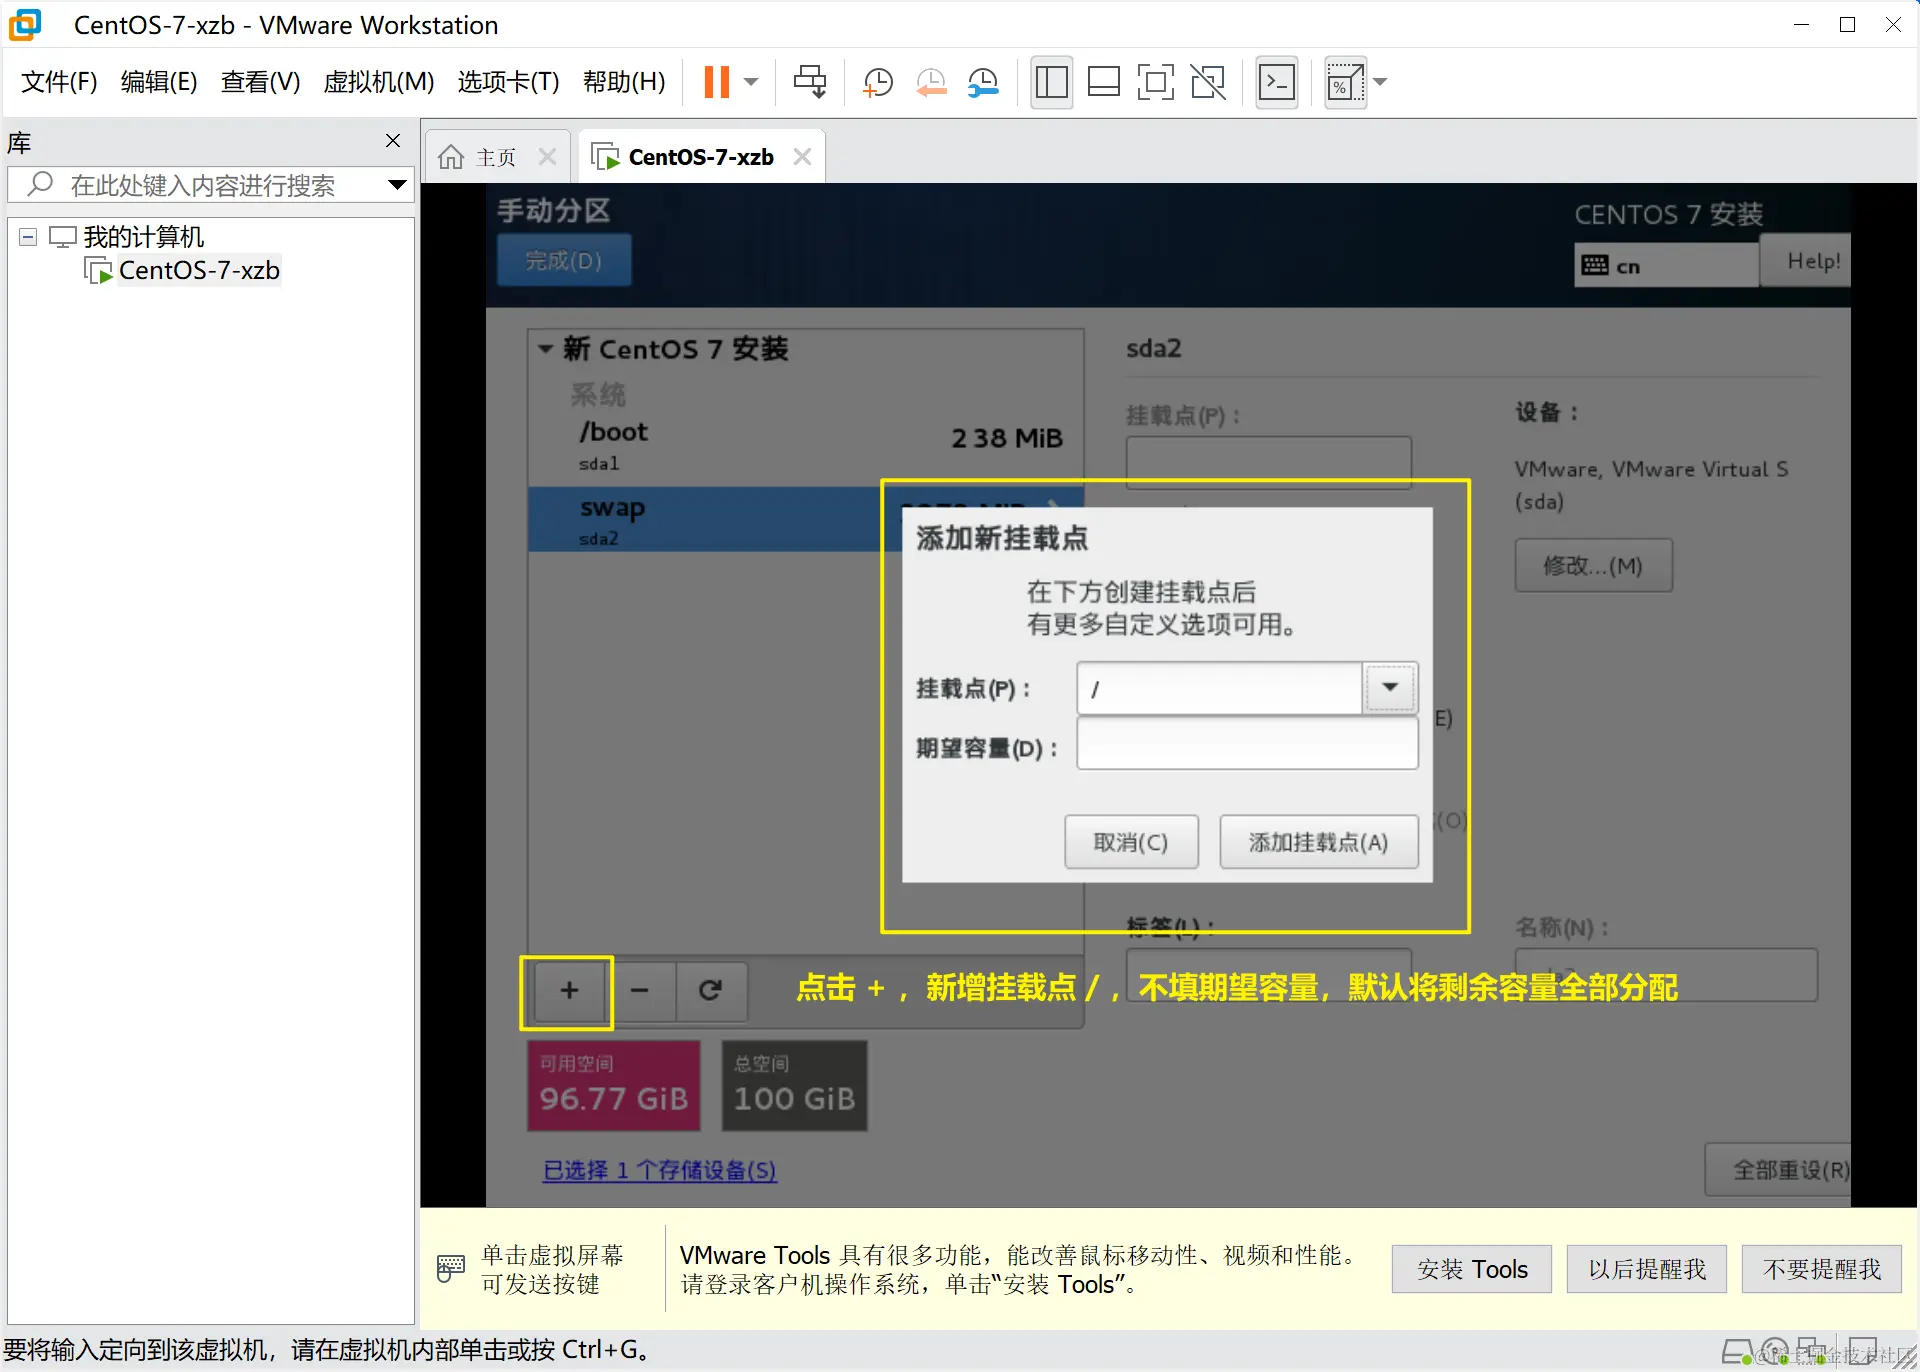Viewport: 1920px width, 1372px height.
Task: Click 取消(C) in the dialog
Action: click(1131, 842)
